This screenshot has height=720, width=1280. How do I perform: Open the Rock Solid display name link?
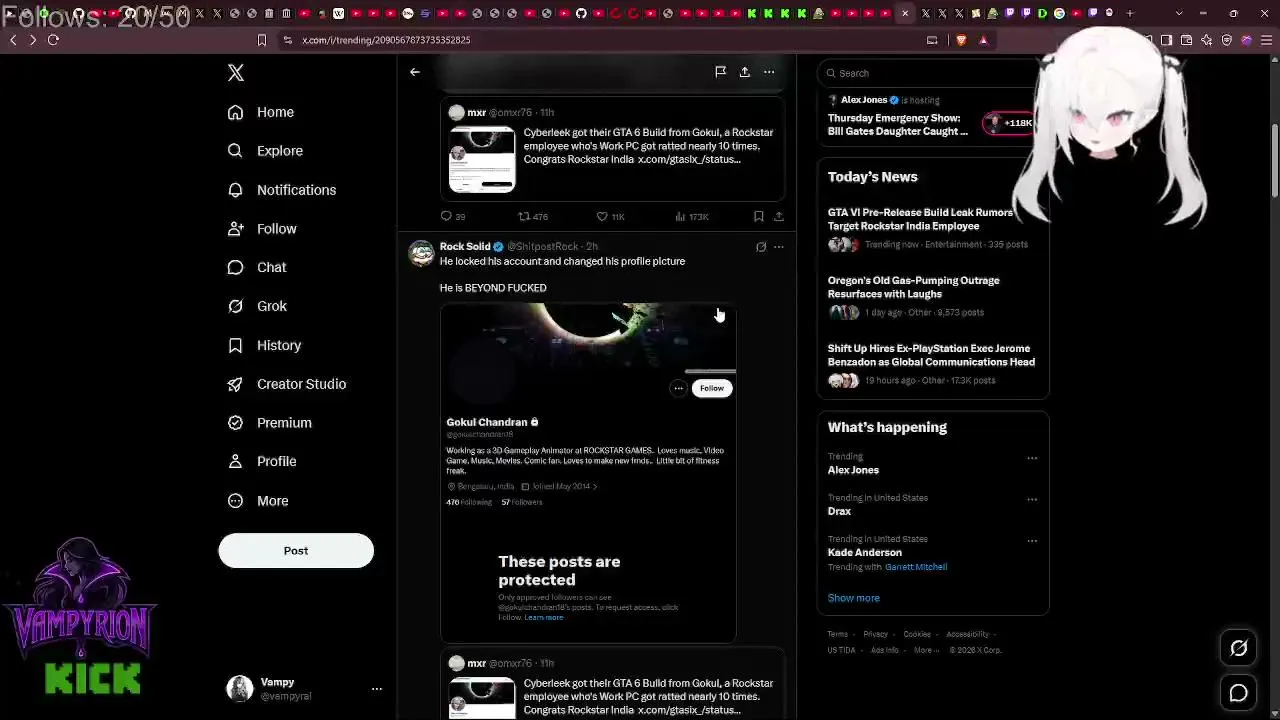coord(465,247)
